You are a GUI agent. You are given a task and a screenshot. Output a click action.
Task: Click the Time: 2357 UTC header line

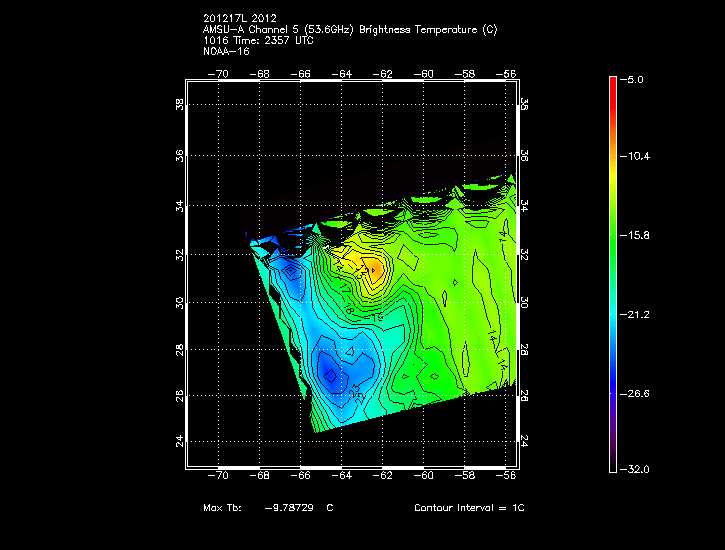[263, 40]
